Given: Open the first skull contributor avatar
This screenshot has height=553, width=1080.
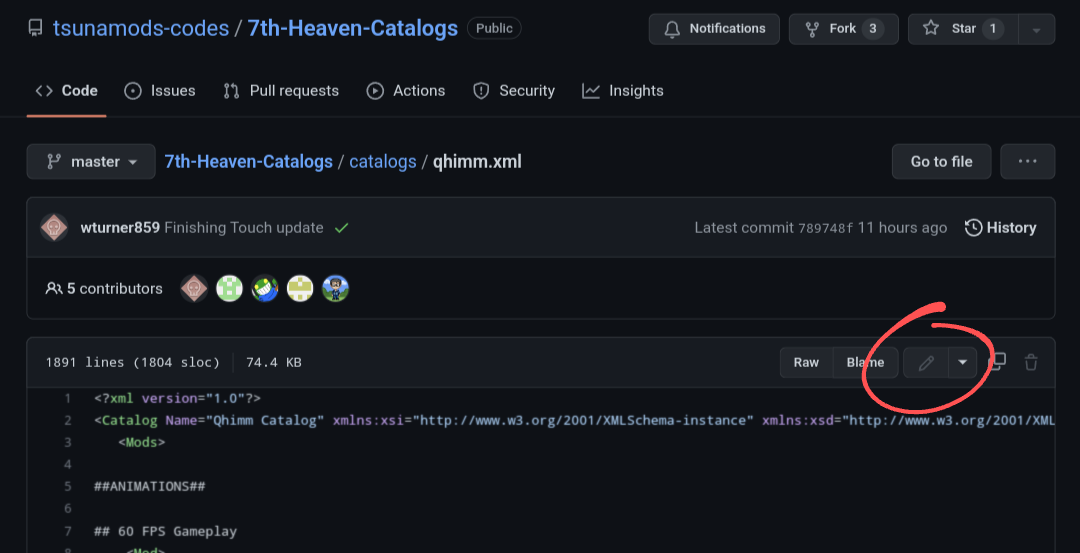Looking at the screenshot, I should click(x=194, y=289).
